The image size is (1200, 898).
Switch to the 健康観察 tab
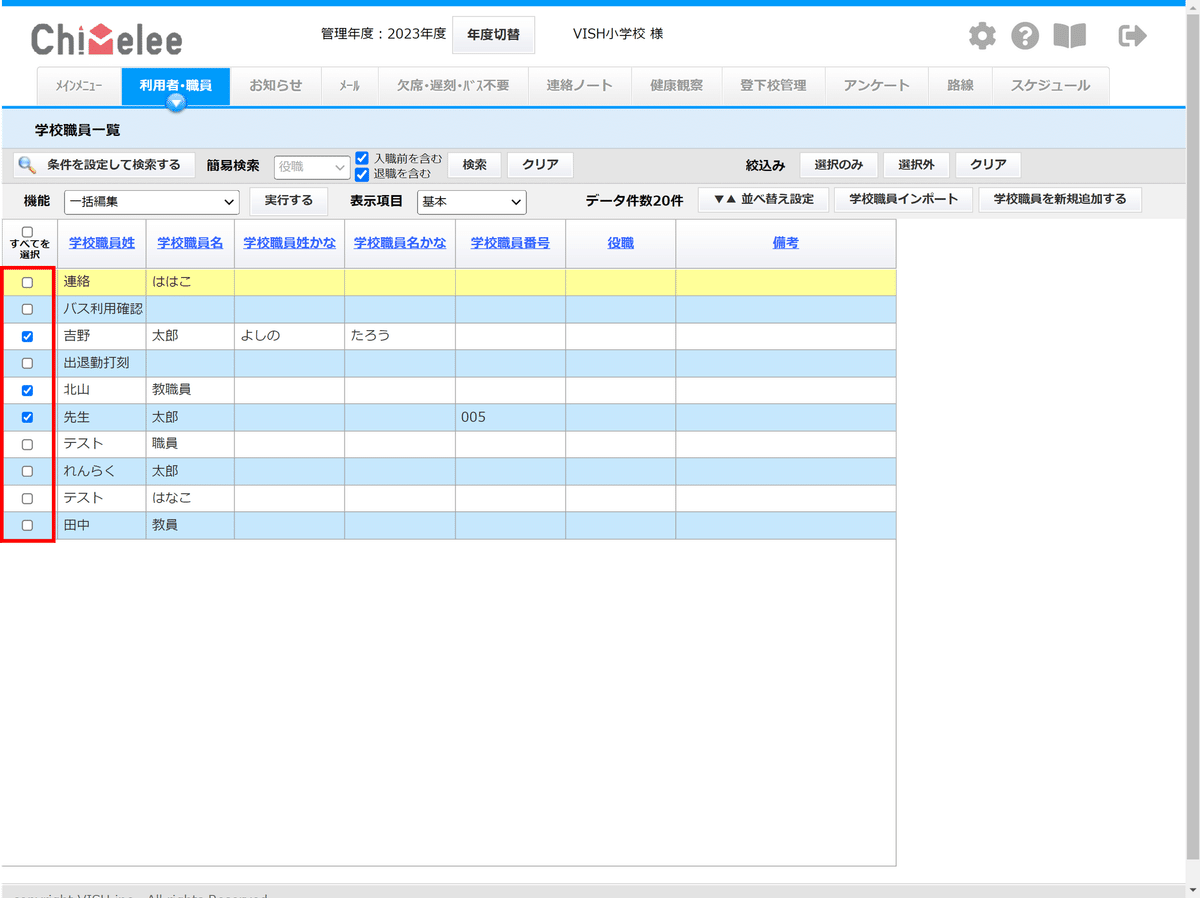[677, 86]
